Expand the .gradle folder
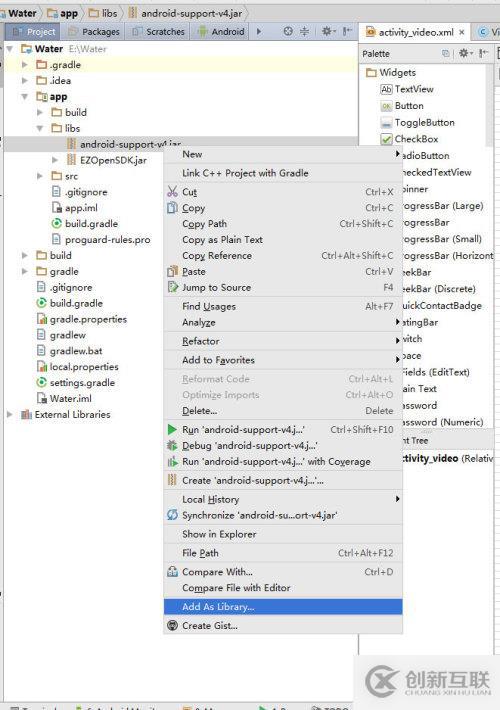Image resolution: width=500 pixels, height=710 pixels. pos(24,65)
